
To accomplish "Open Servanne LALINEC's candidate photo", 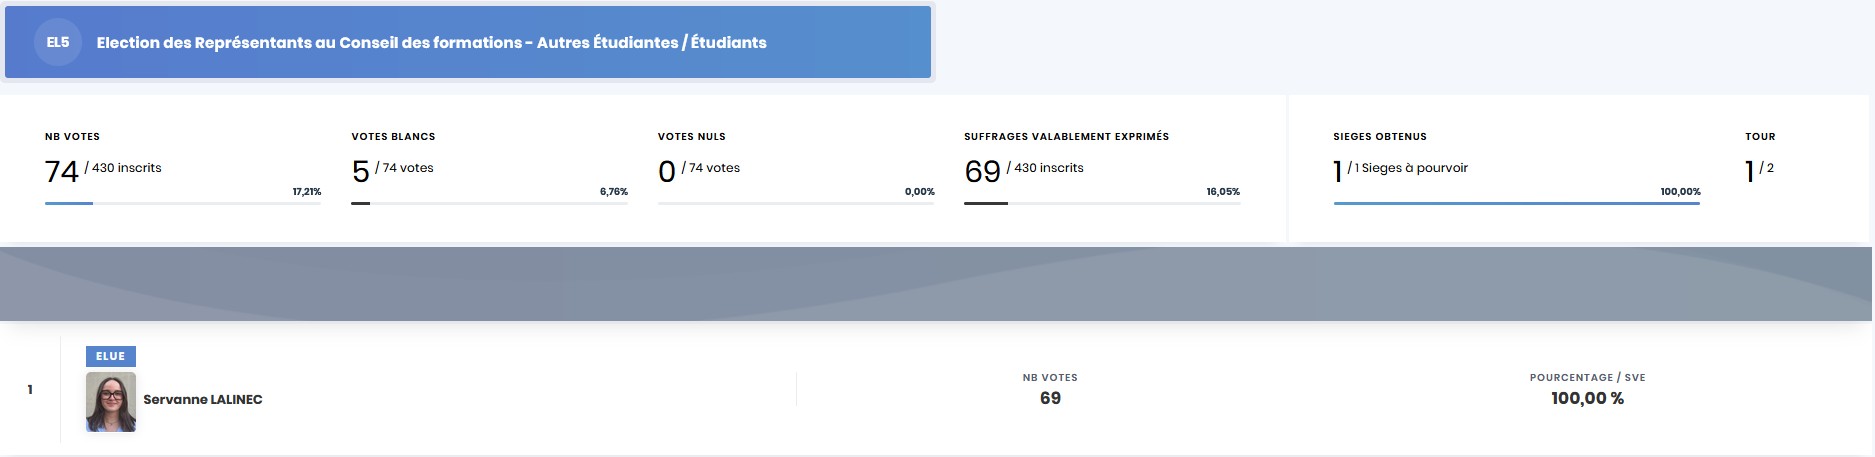I will tap(111, 402).
